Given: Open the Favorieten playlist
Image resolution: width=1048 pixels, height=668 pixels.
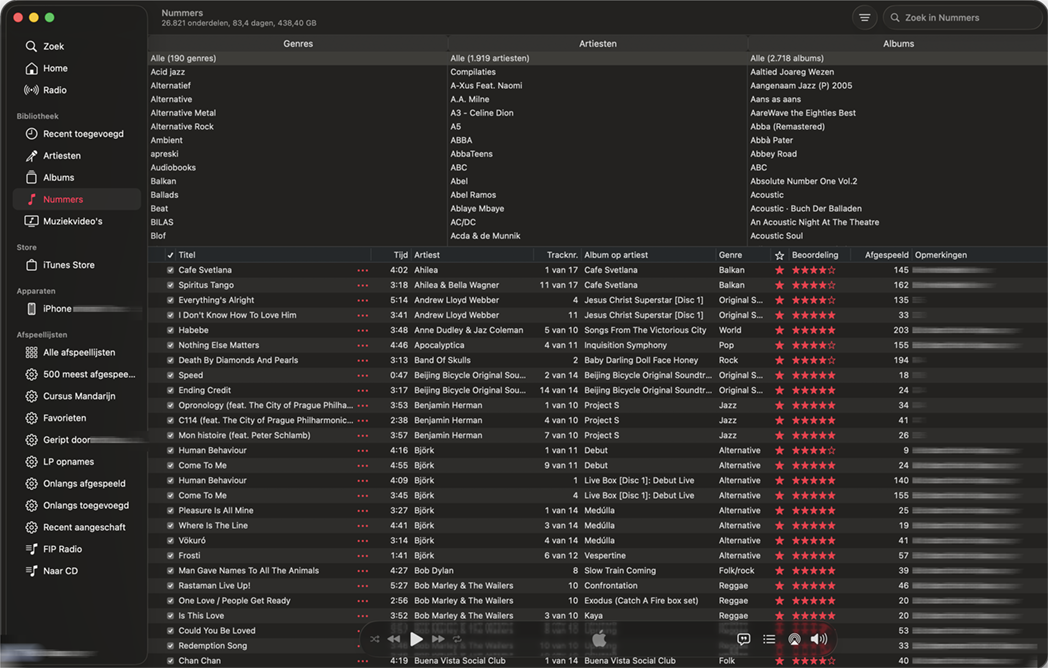Looking at the screenshot, I should pos(55,418).
